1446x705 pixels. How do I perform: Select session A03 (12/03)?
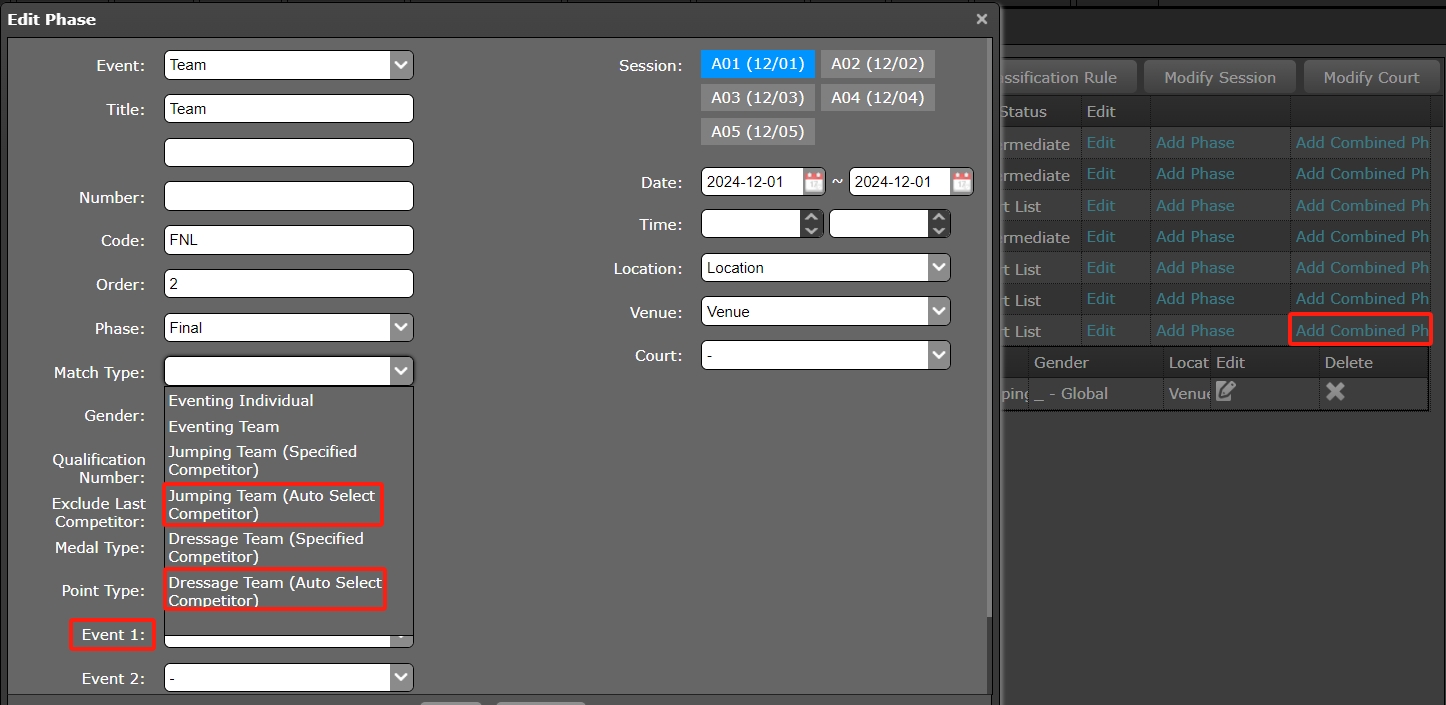coord(758,97)
